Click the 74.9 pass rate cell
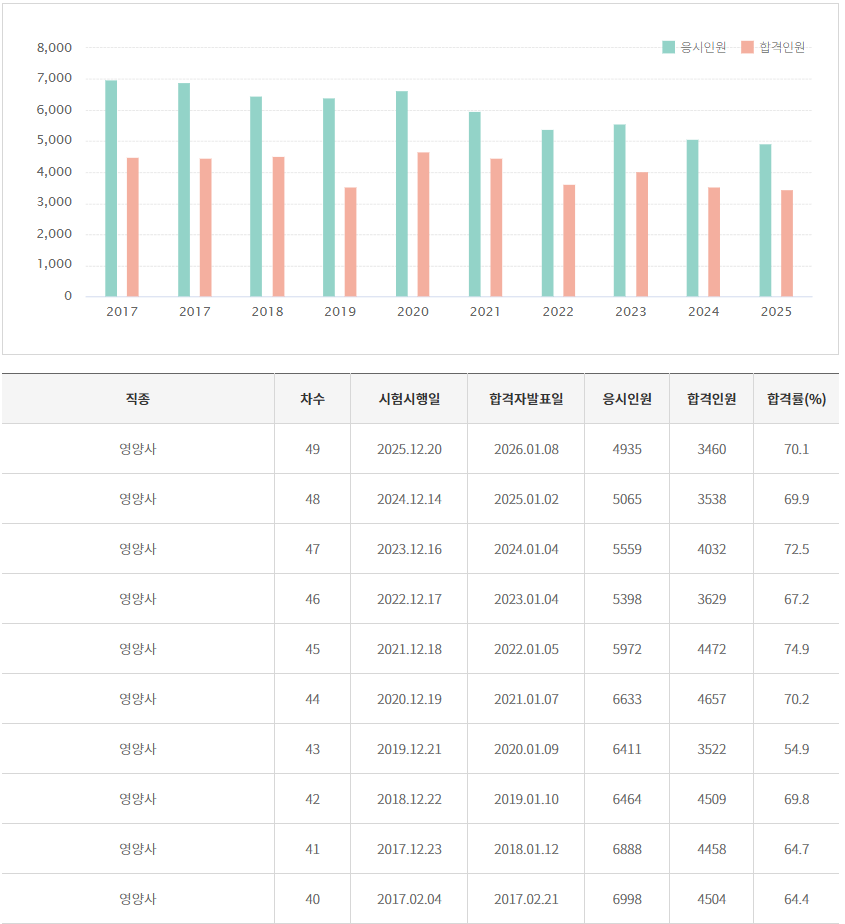Viewport: 845px width, 924px height. click(x=796, y=649)
